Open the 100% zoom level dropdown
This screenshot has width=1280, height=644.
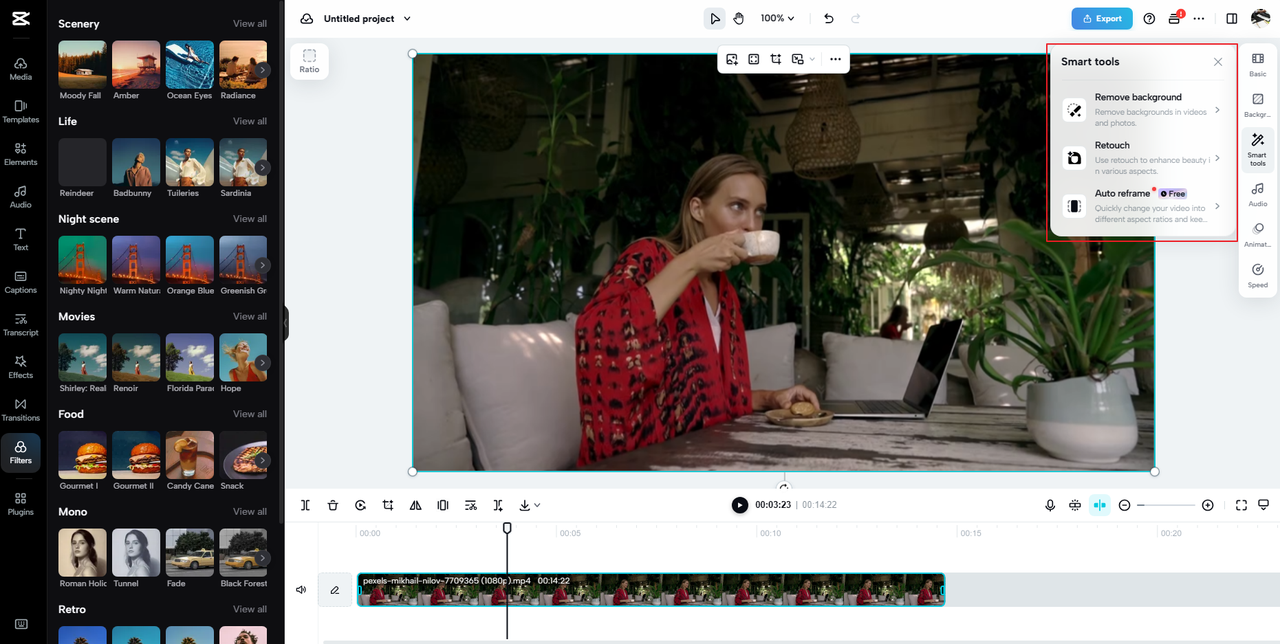coord(777,18)
